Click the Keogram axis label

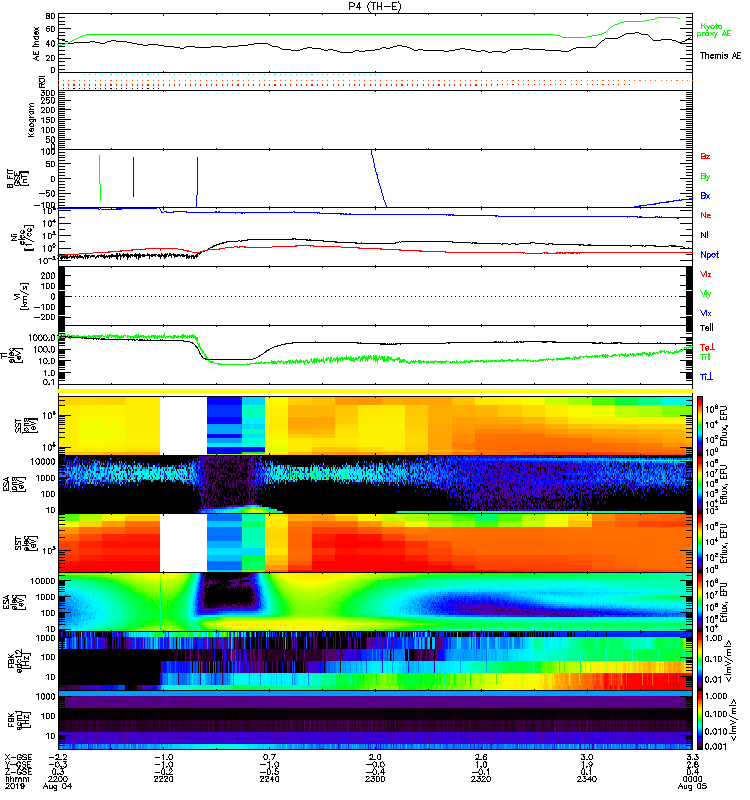pyautogui.click(x=31, y=120)
